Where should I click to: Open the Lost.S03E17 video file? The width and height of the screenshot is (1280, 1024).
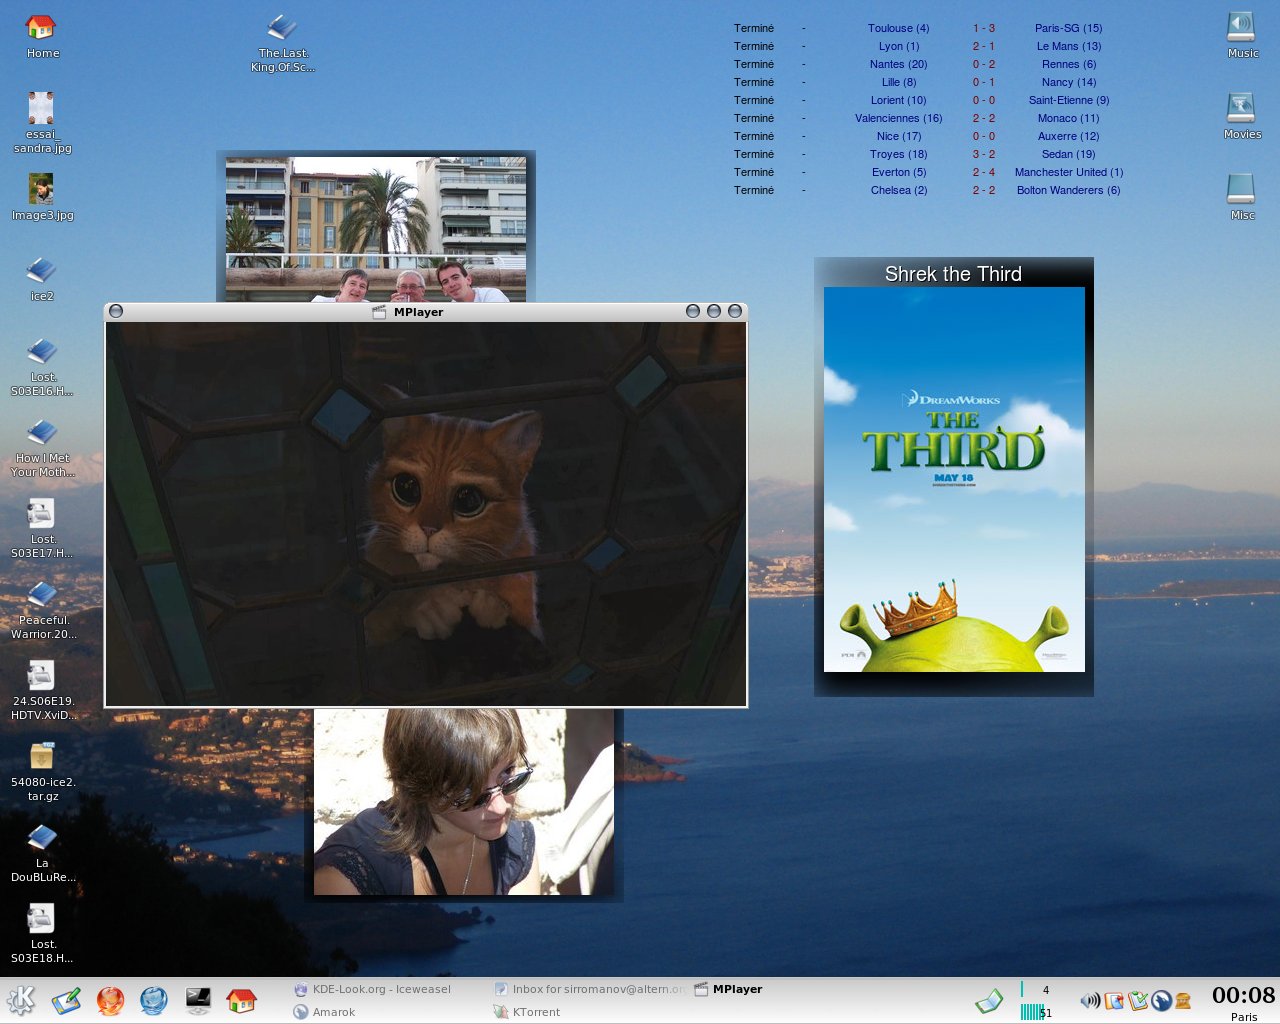coord(42,528)
